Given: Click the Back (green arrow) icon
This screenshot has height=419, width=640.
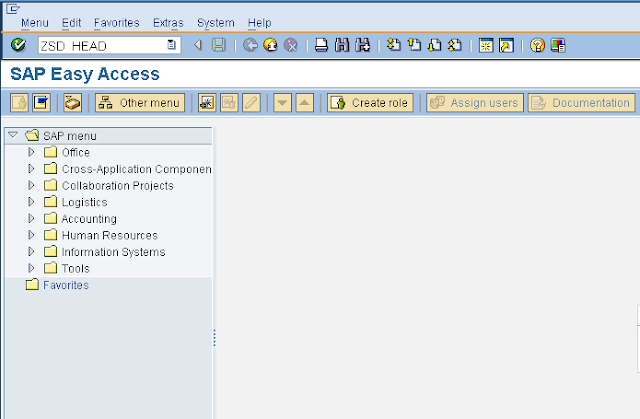Looking at the screenshot, I should pos(250,45).
